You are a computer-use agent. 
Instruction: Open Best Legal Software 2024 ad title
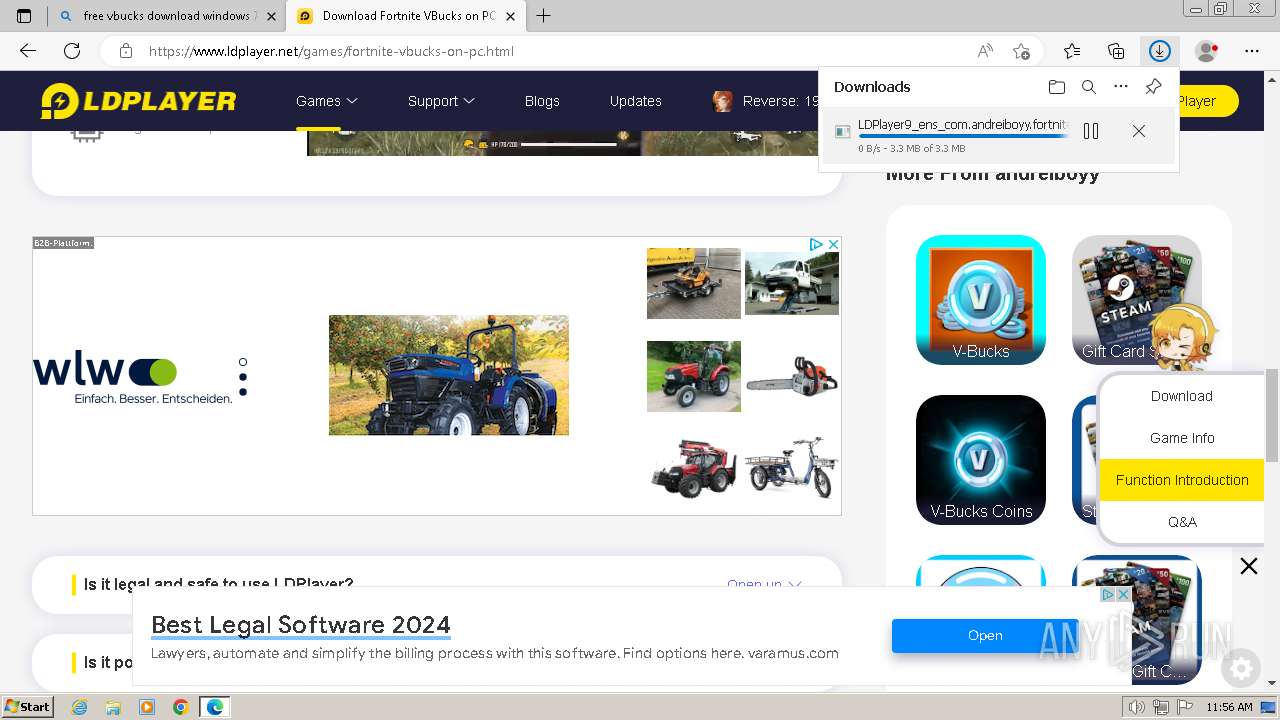301,625
